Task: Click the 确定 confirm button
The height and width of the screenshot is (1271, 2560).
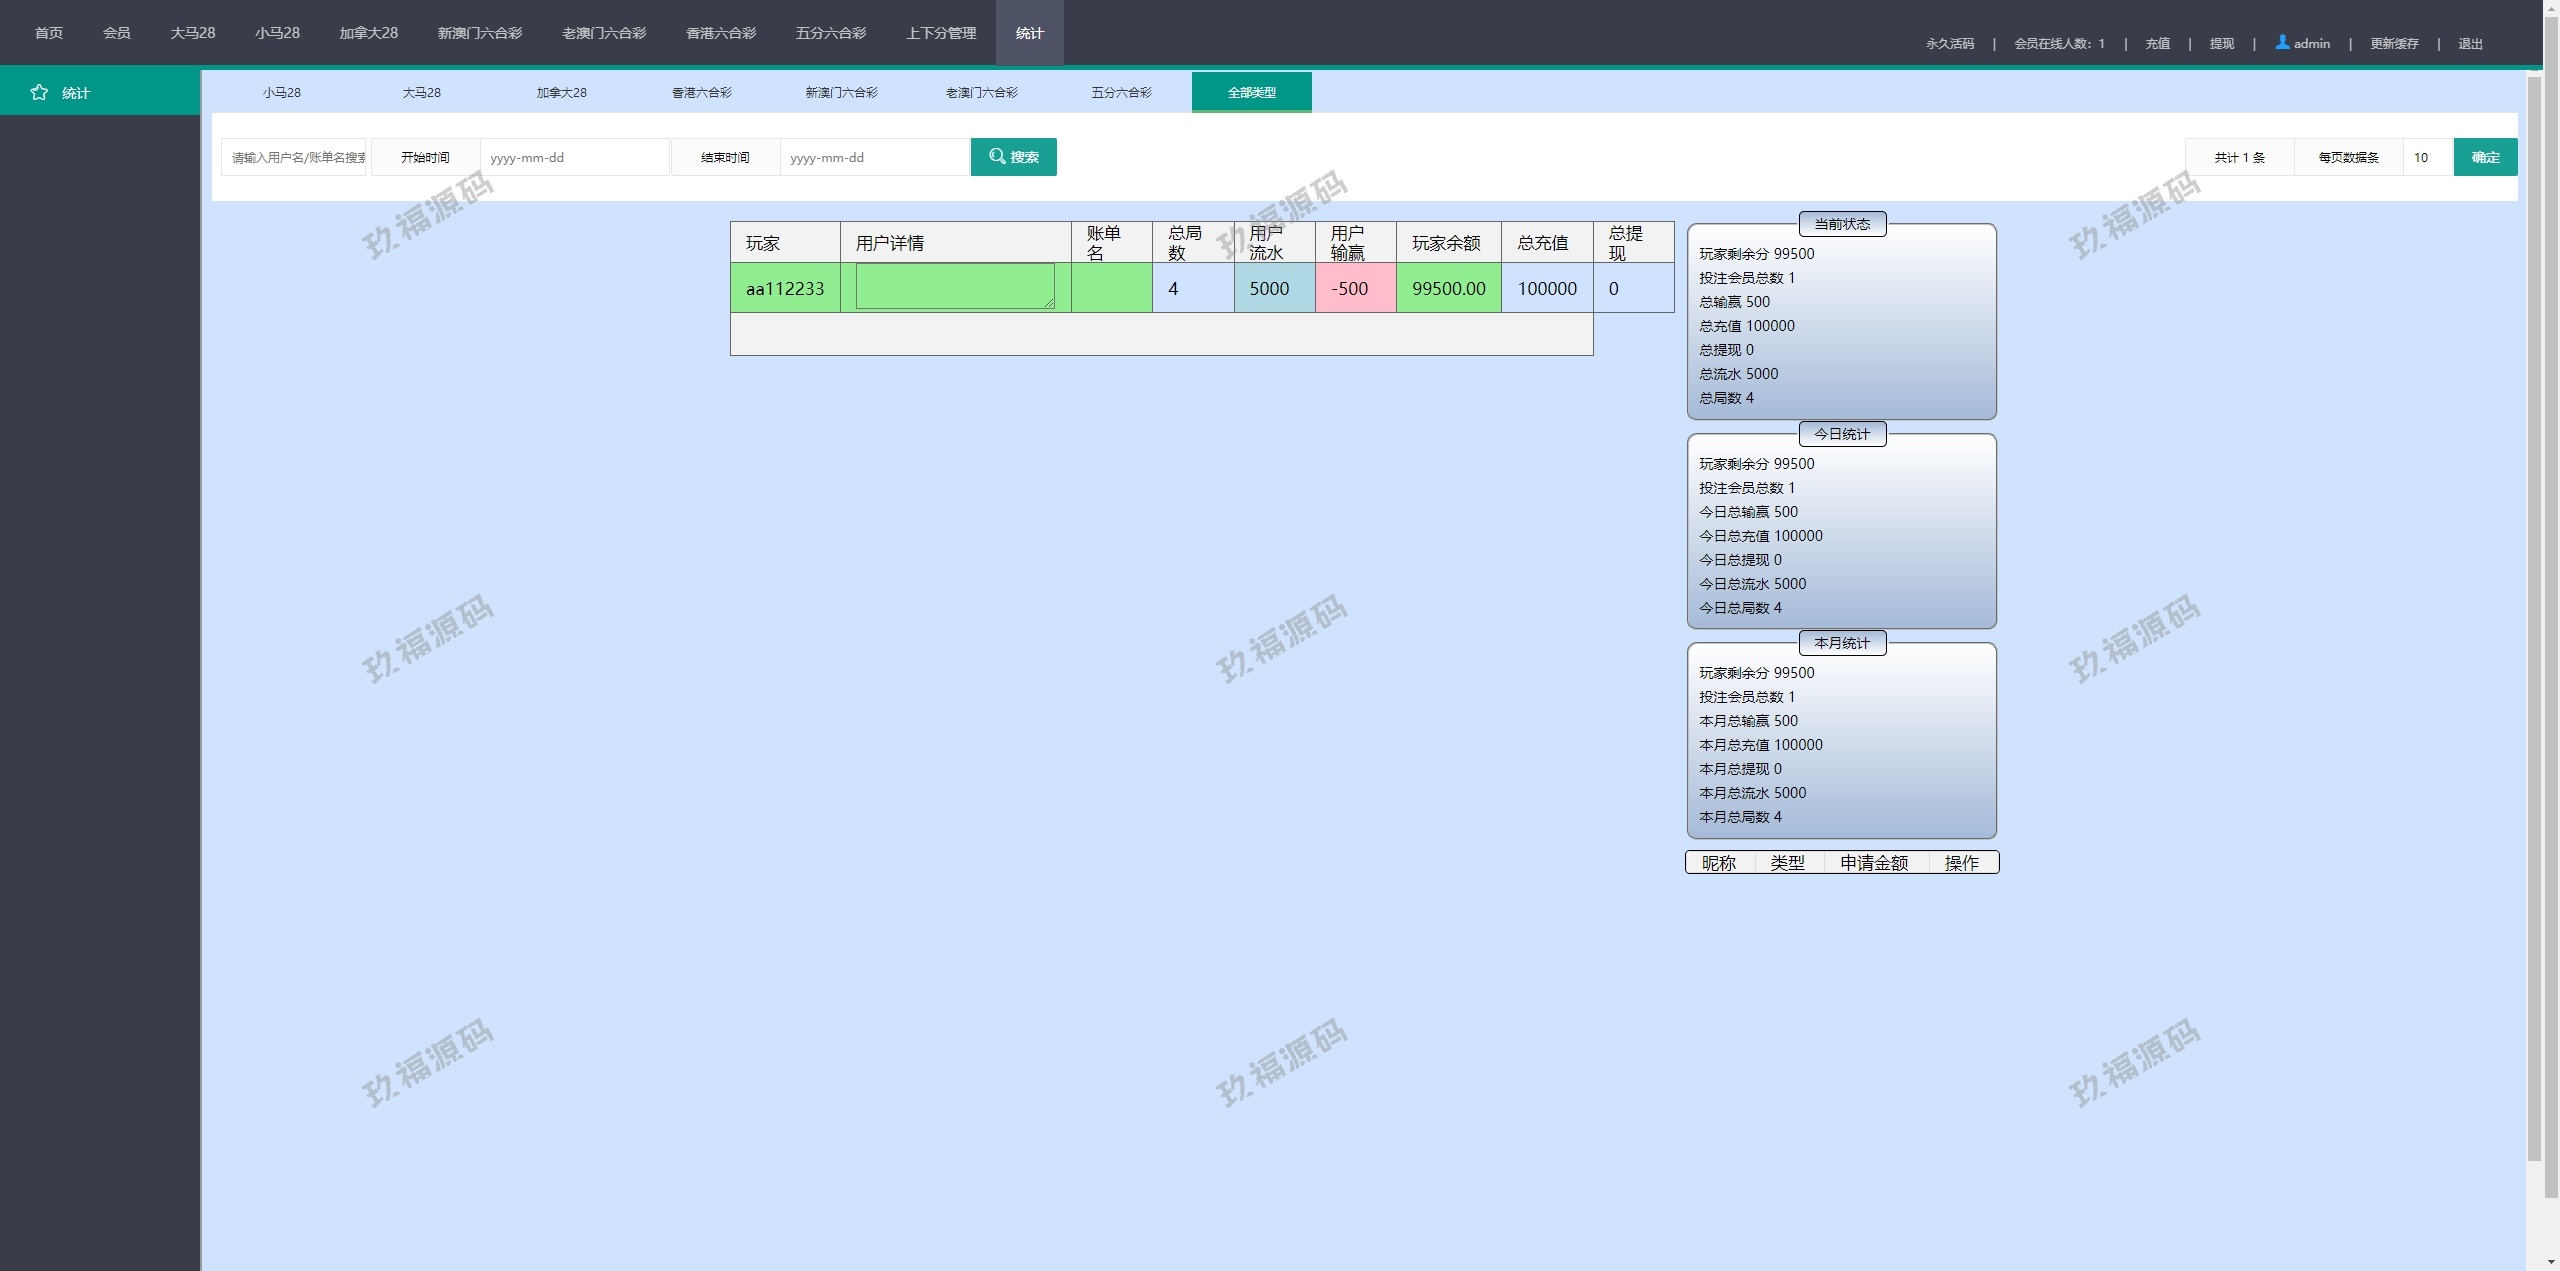Action: [x=2485, y=157]
